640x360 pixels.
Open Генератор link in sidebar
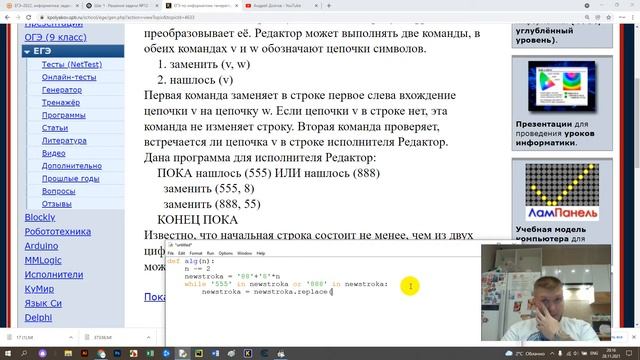[62, 90]
